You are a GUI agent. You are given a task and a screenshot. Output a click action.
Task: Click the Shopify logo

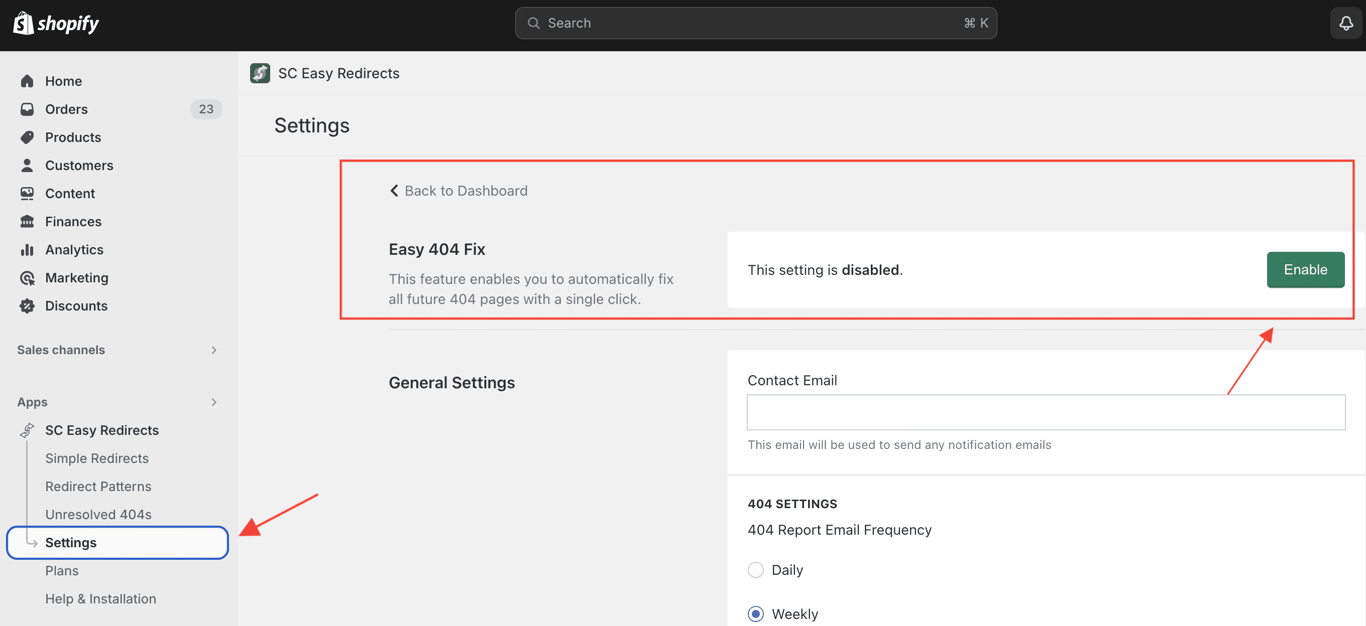(x=55, y=22)
